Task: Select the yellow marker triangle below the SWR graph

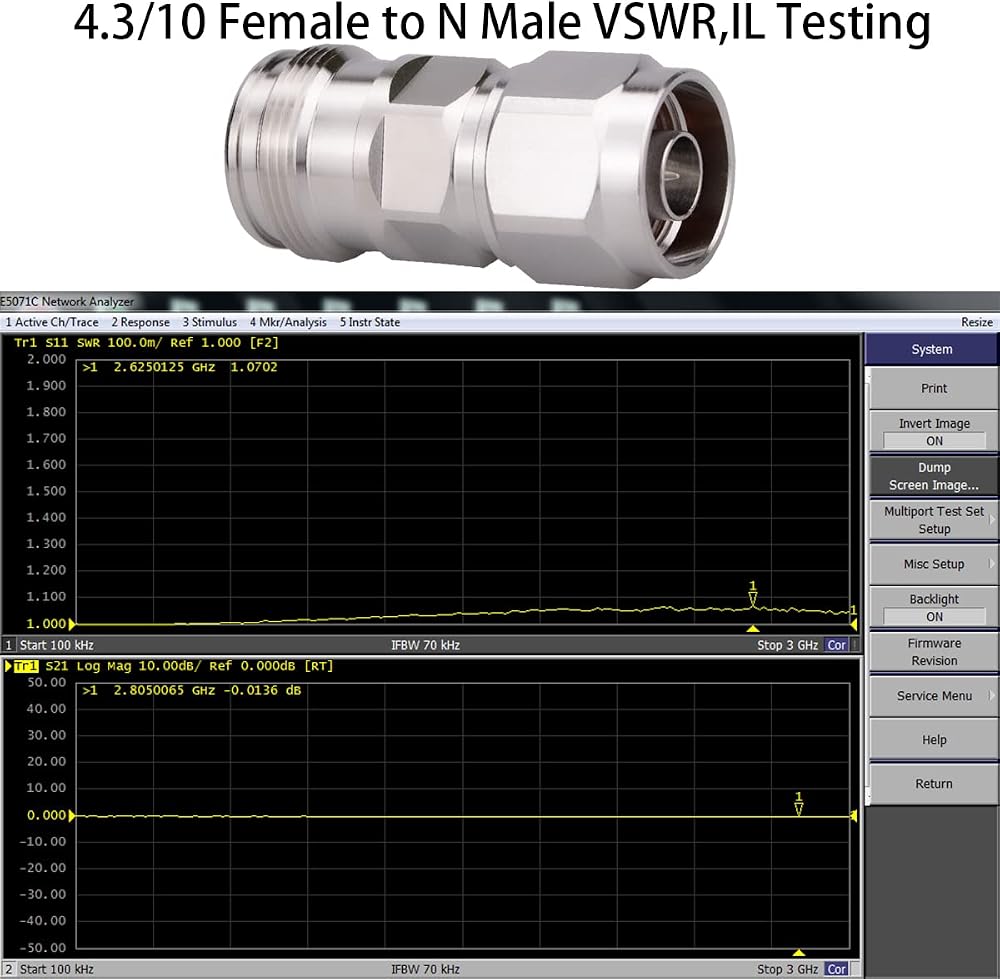Action: 753,629
